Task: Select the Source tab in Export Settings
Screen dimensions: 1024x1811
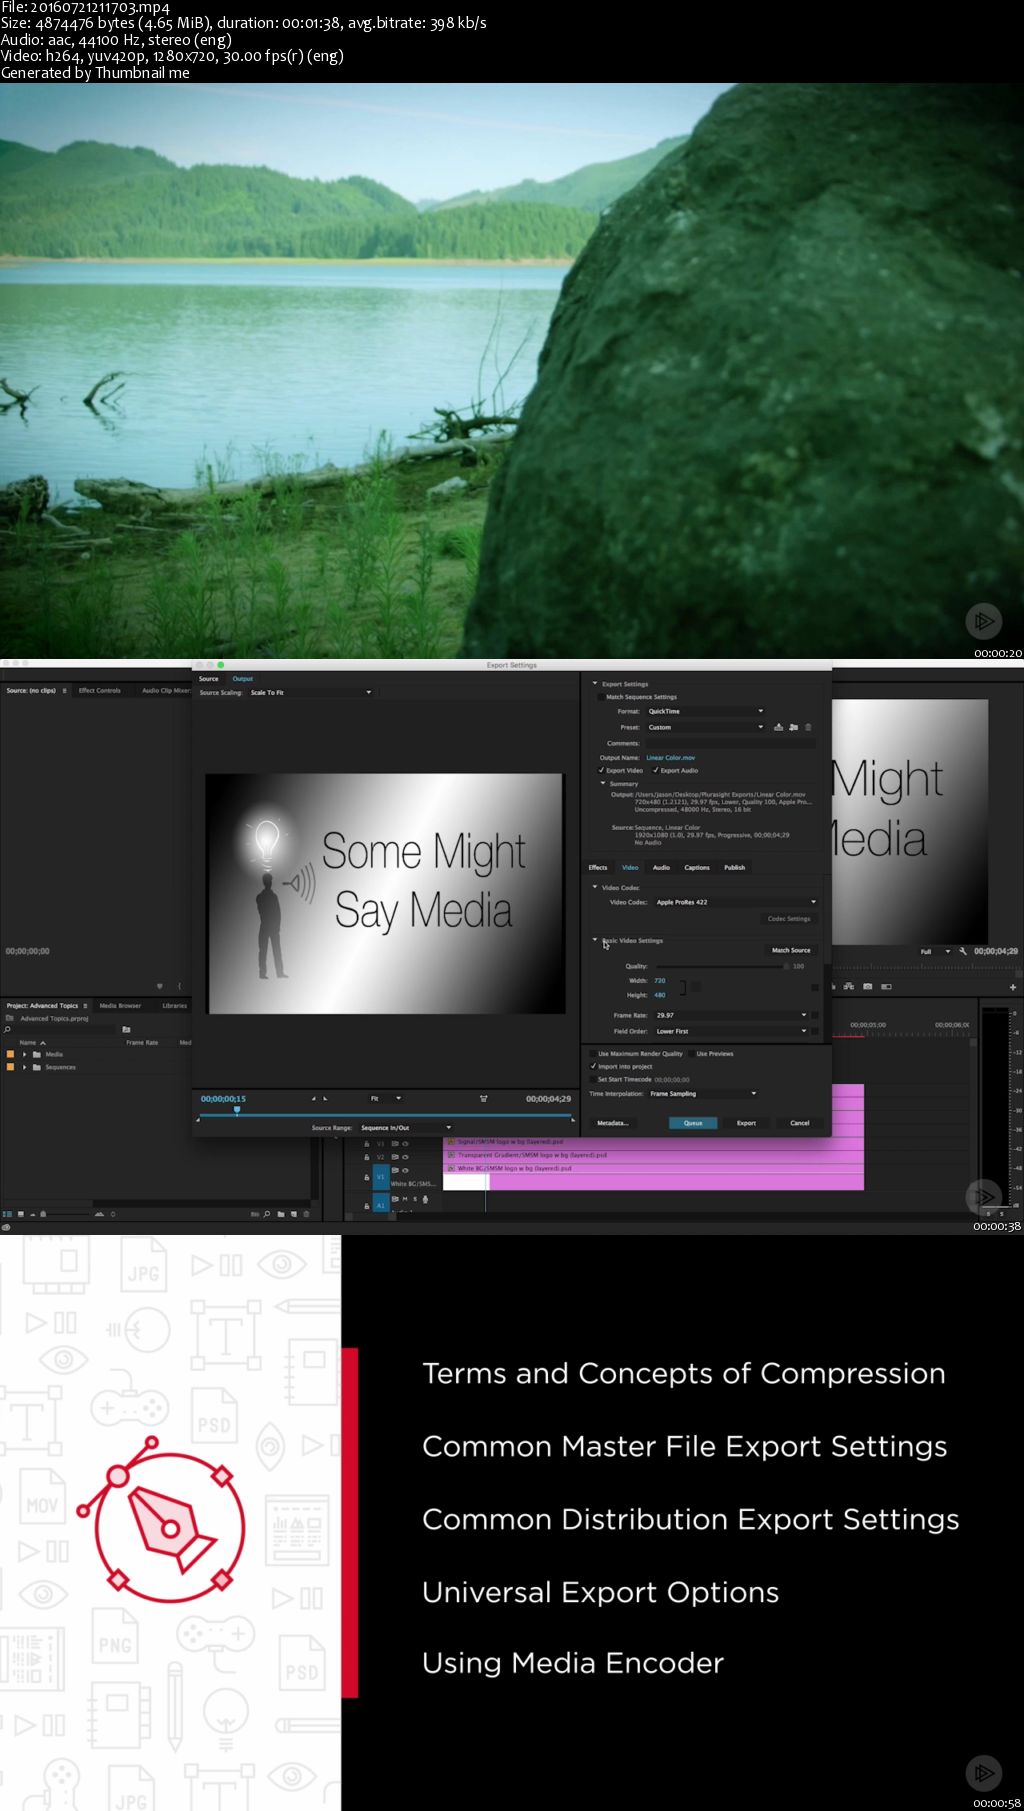Action: pos(209,678)
